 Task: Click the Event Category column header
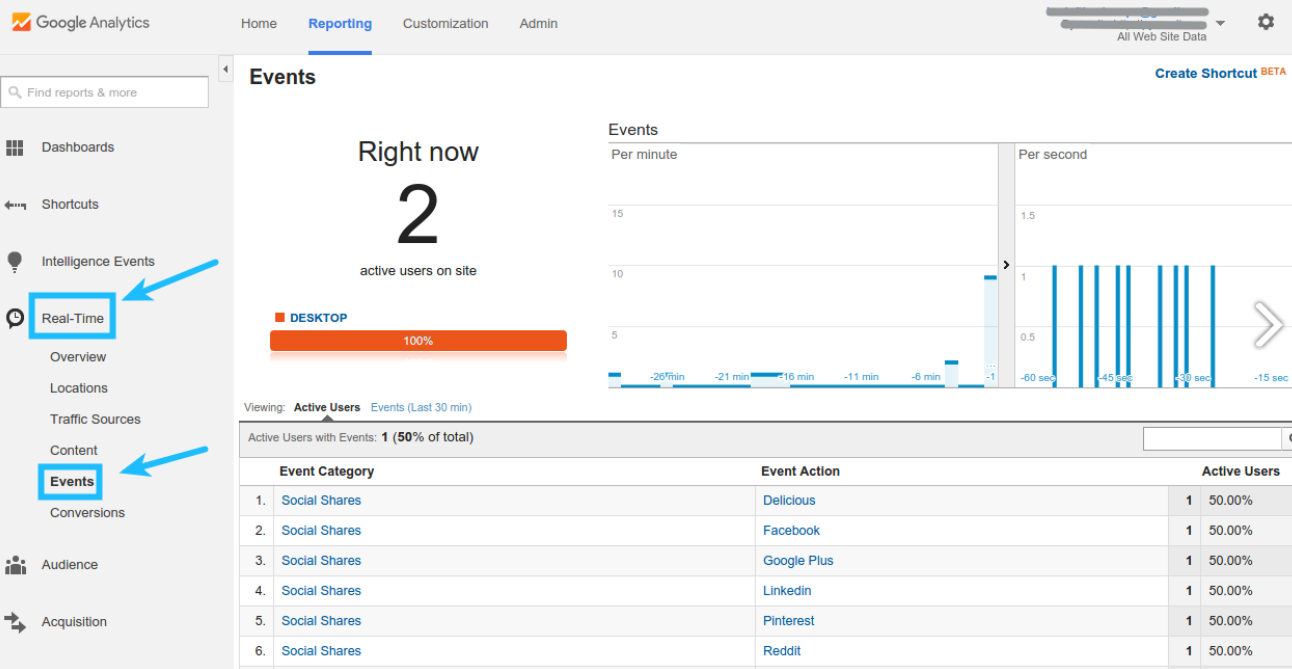(x=327, y=471)
